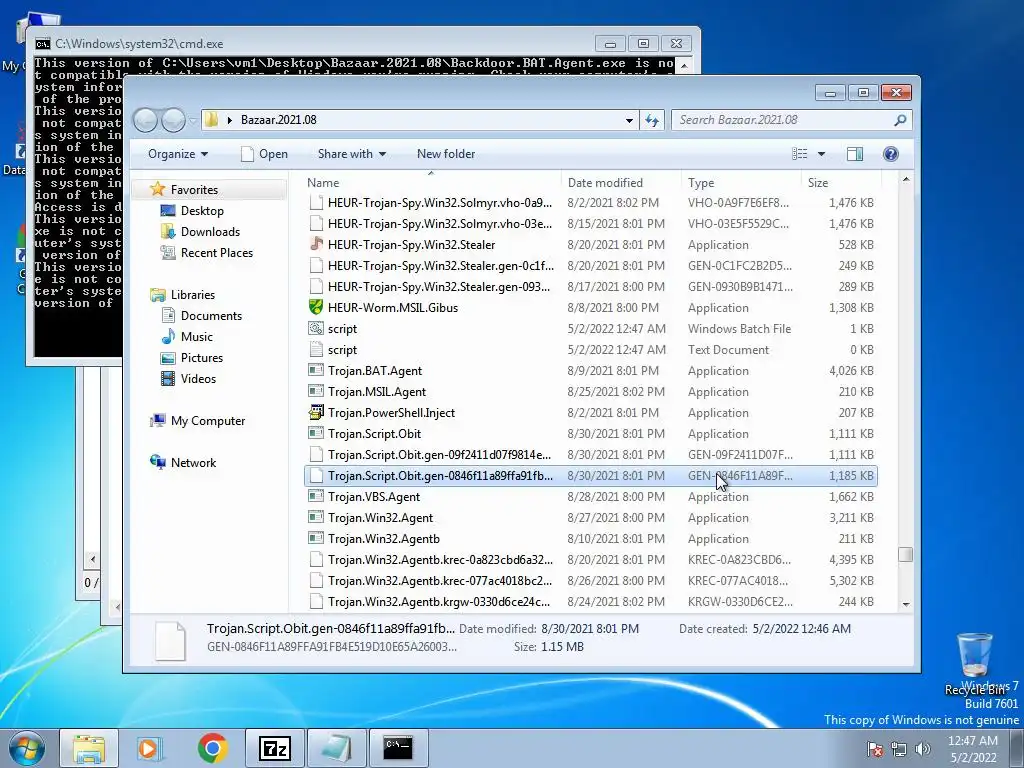
Task: Launch Windows Media Player from the taskbar
Action: pyautogui.click(x=150, y=748)
